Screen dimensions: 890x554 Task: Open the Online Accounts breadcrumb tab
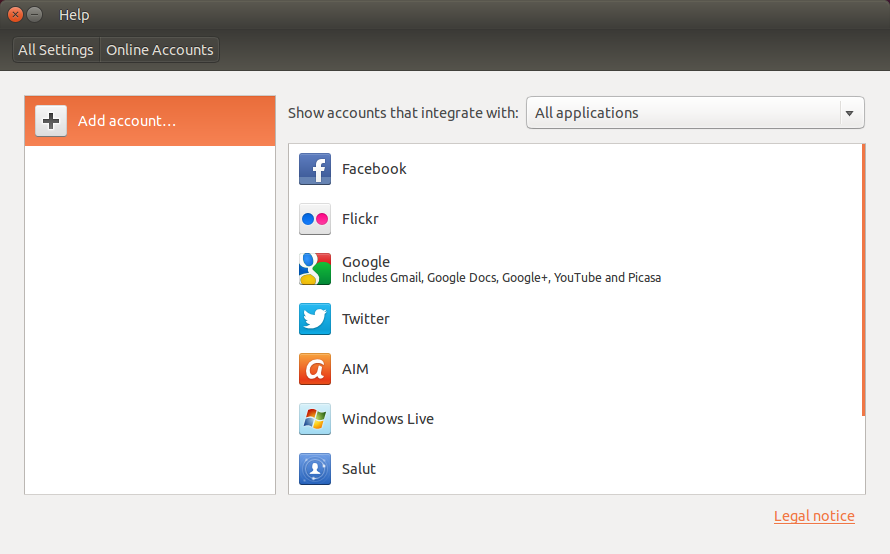point(159,50)
